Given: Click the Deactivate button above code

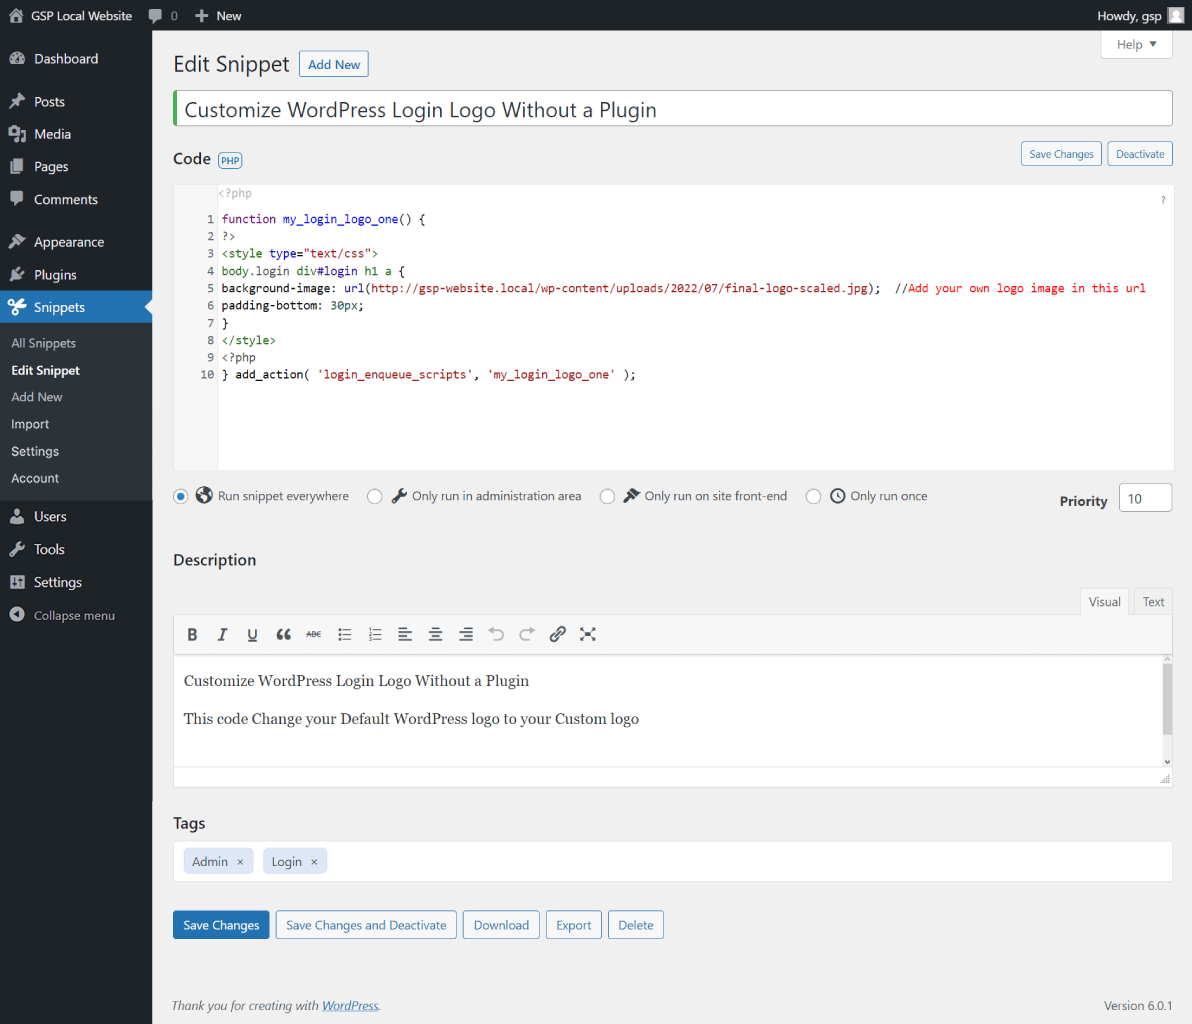Looking at the screenshot, I should pos(1139,154).
